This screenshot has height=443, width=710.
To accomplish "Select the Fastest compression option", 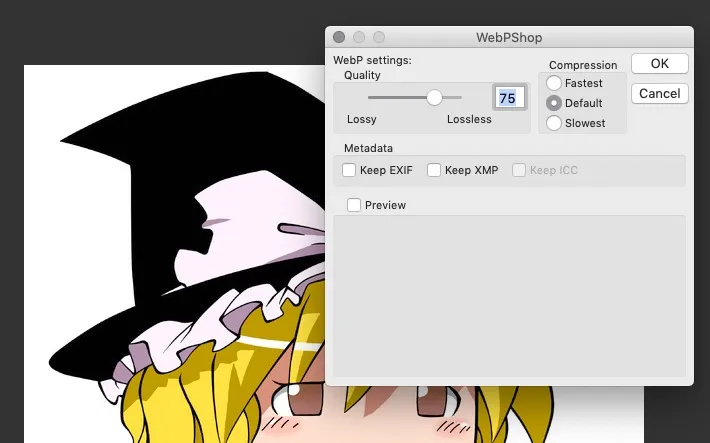I will click(x=554, y=83).
